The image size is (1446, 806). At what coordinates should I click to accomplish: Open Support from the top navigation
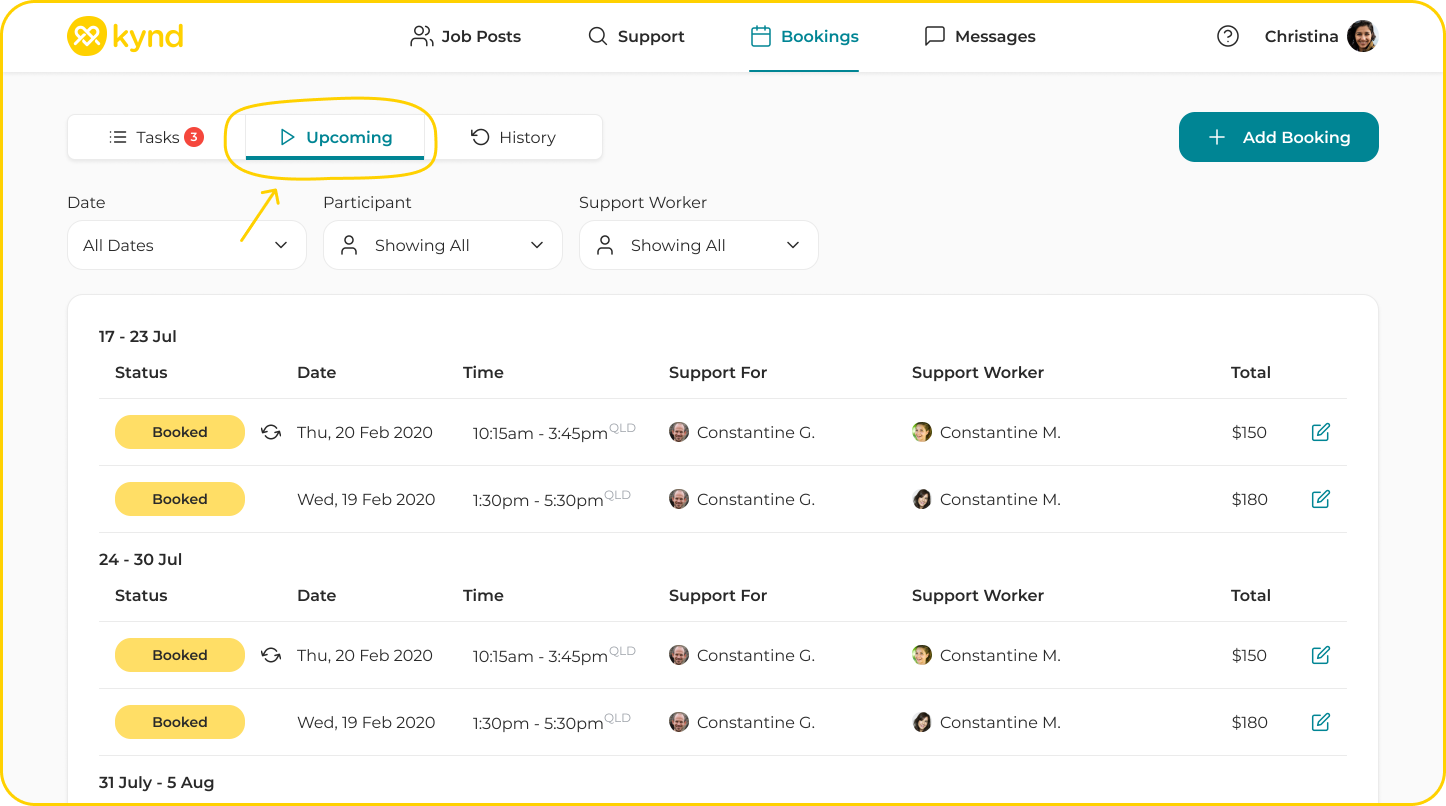tap(636, 36)
